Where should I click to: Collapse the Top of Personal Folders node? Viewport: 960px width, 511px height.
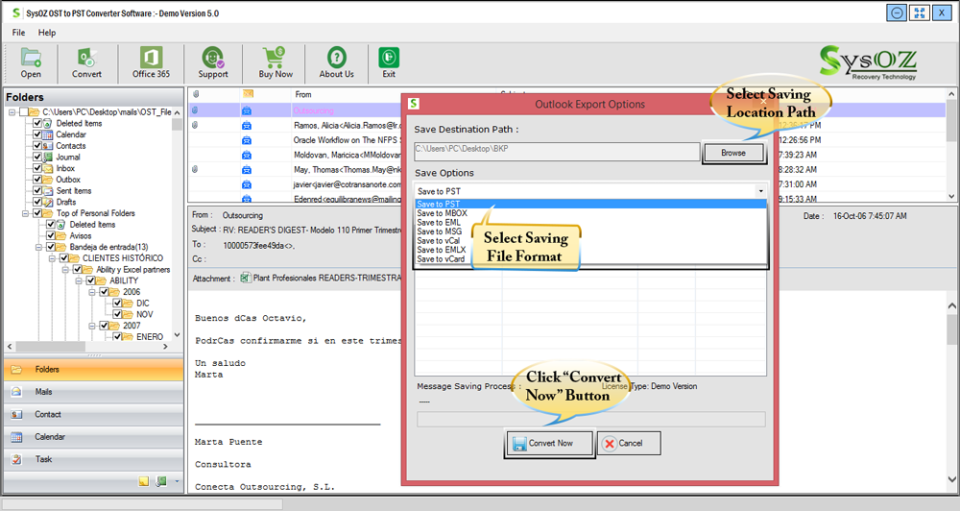click(26, 214)
